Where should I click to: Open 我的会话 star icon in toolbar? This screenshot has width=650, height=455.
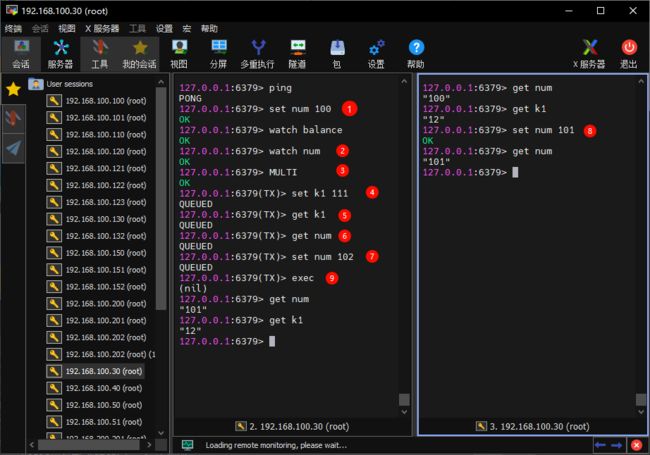click(x=140, y=54)
